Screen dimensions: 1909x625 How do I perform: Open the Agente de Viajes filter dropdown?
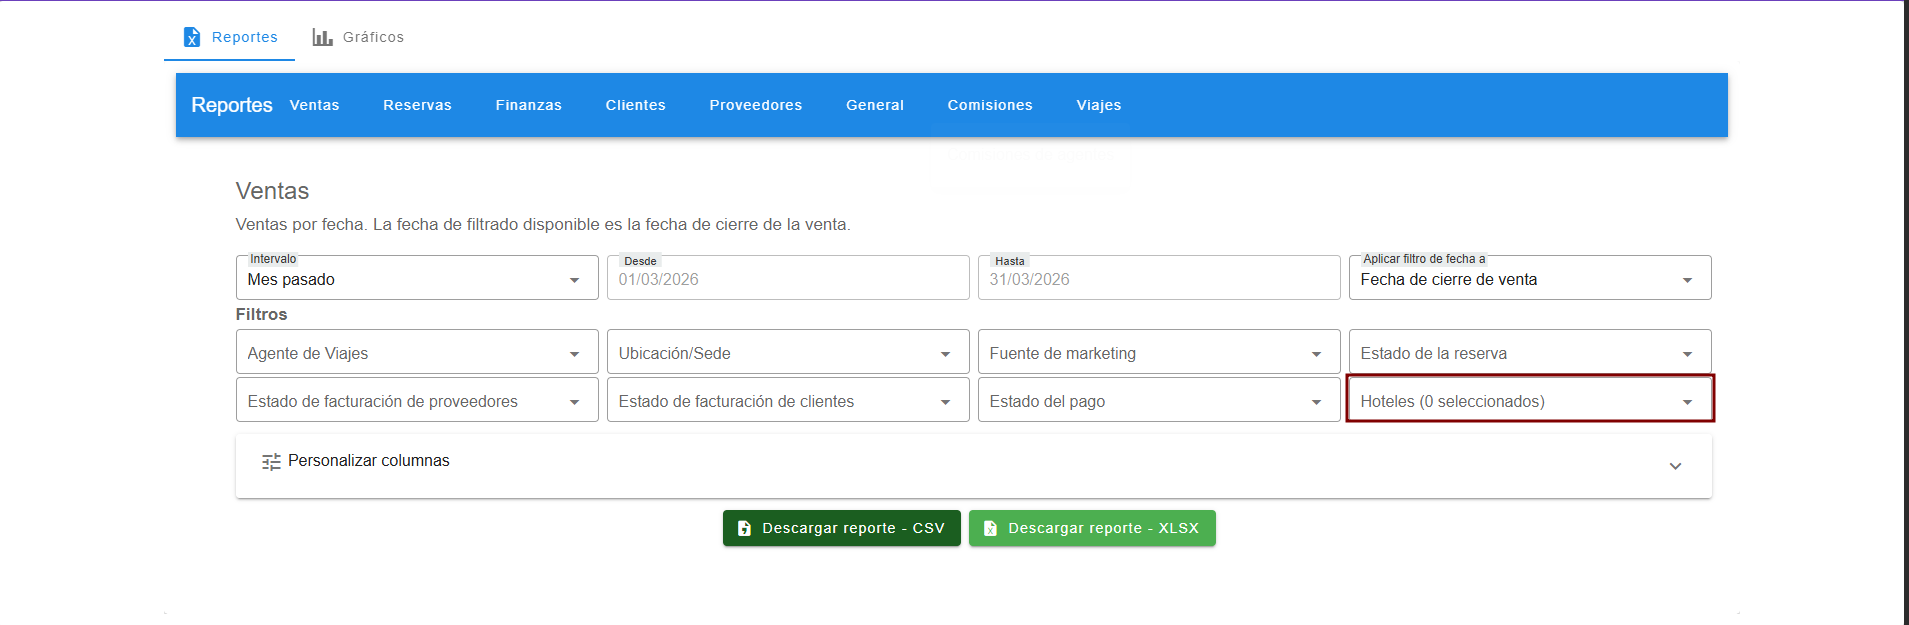click(416, 353)
